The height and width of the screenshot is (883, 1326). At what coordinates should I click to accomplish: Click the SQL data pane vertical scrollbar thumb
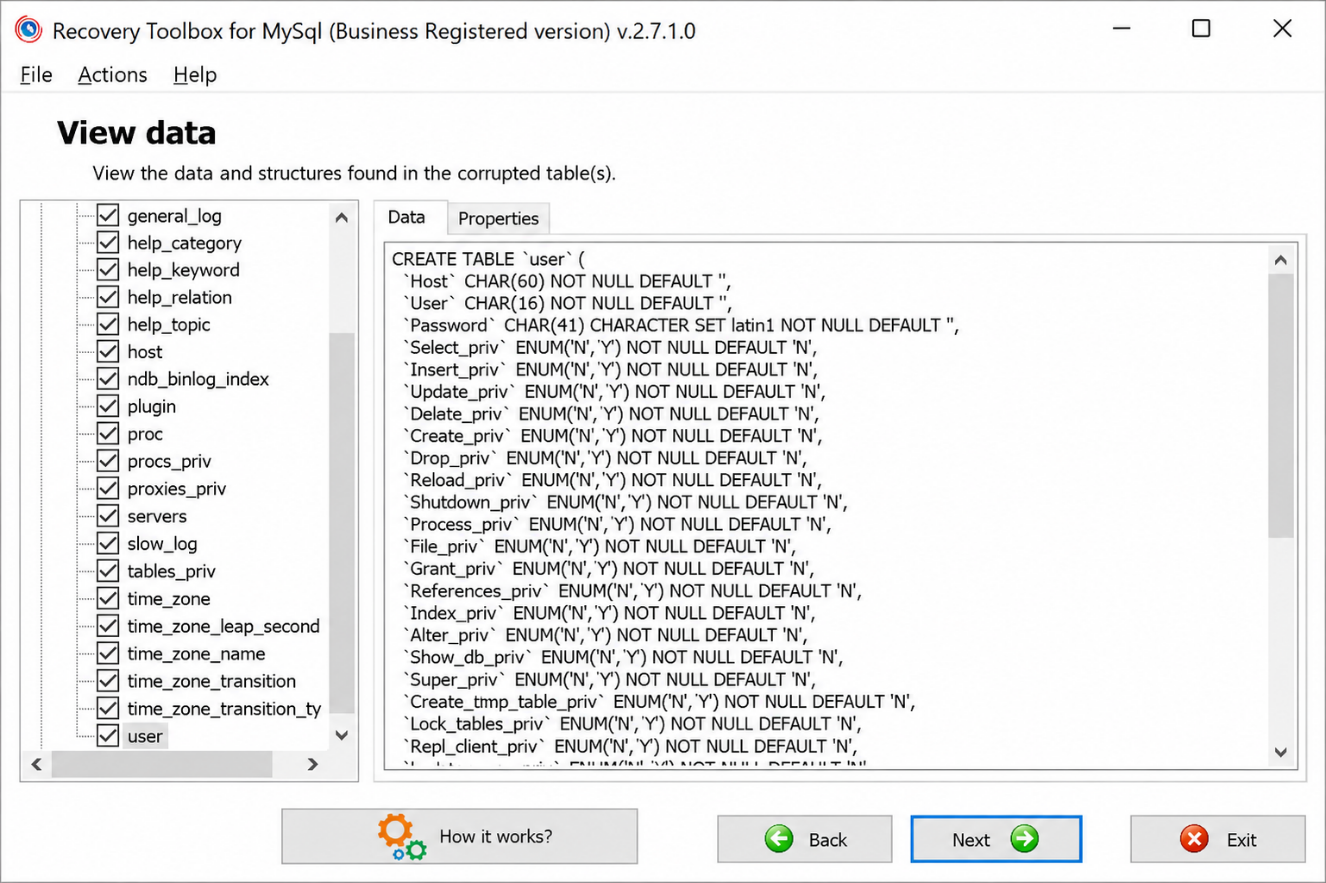click(x=1281, y=406)
